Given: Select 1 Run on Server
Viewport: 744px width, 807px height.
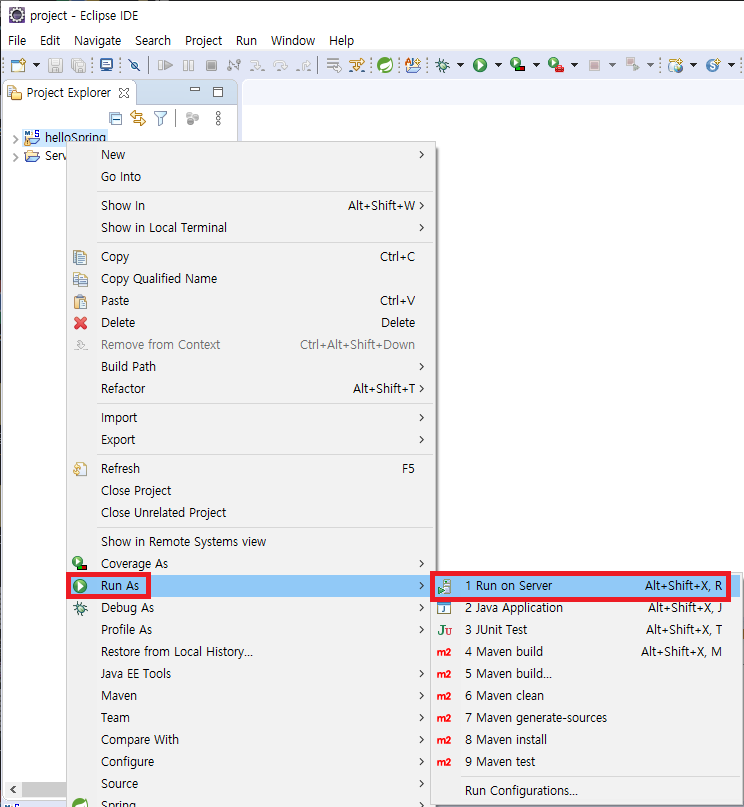Looking at the screenshot, I should coord(586,586).
